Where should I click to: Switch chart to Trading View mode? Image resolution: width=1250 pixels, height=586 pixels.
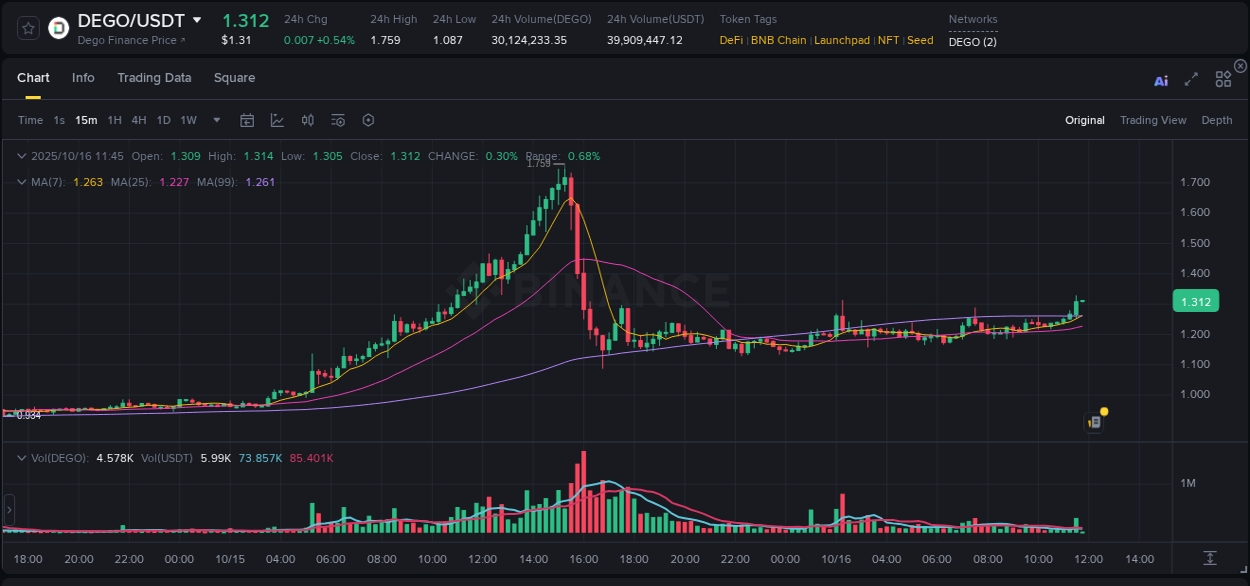(x=1153, y=120)
